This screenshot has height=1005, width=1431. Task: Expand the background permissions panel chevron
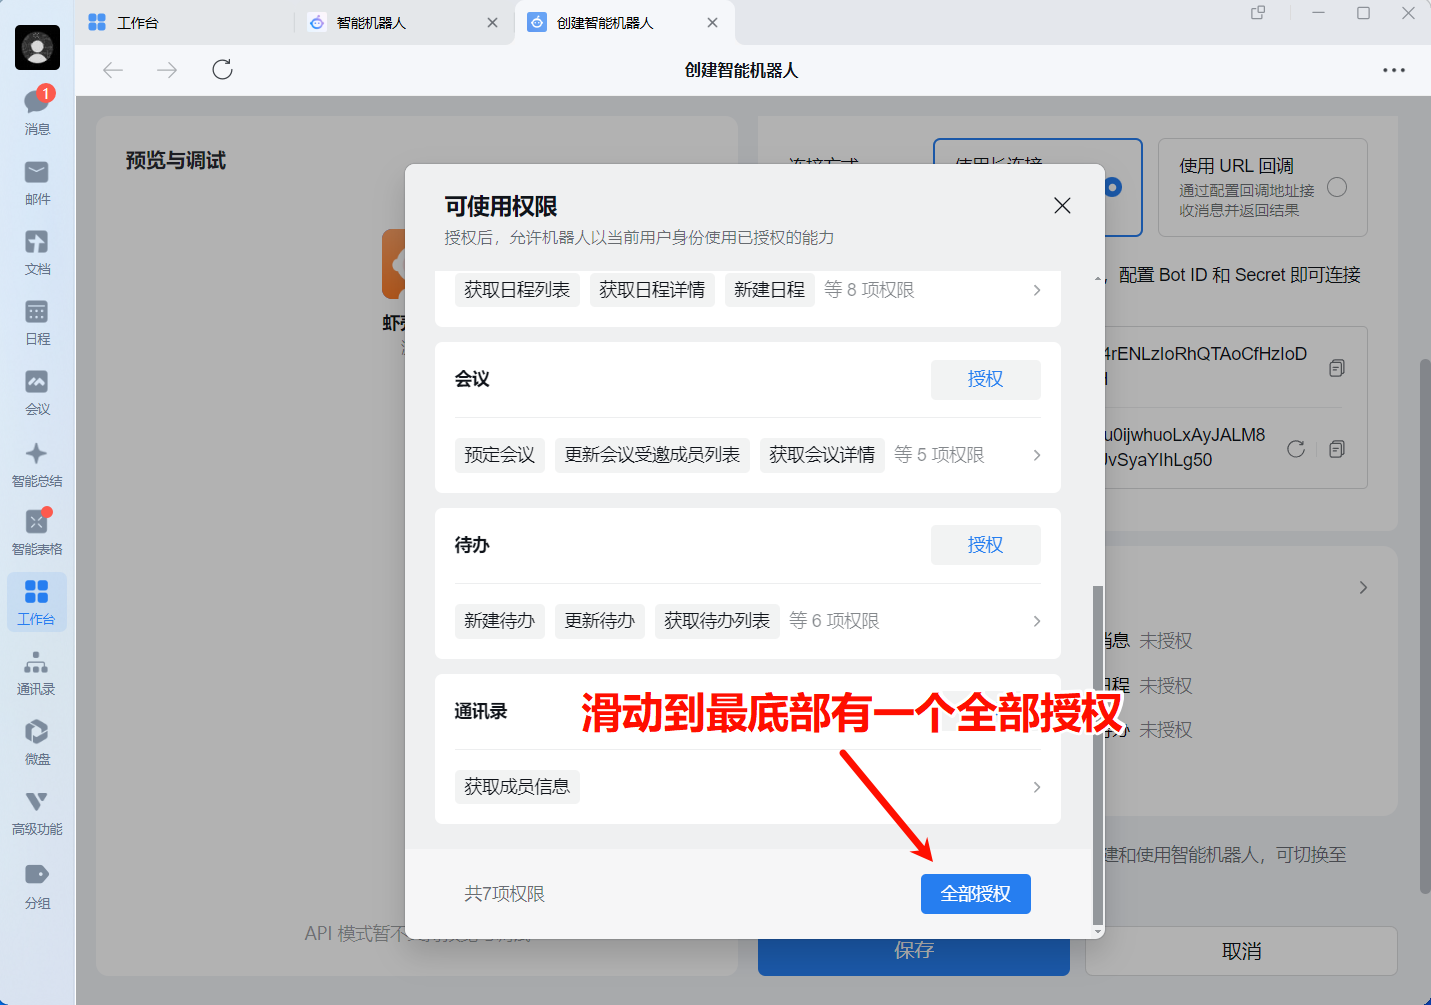tap(1363, 588)
